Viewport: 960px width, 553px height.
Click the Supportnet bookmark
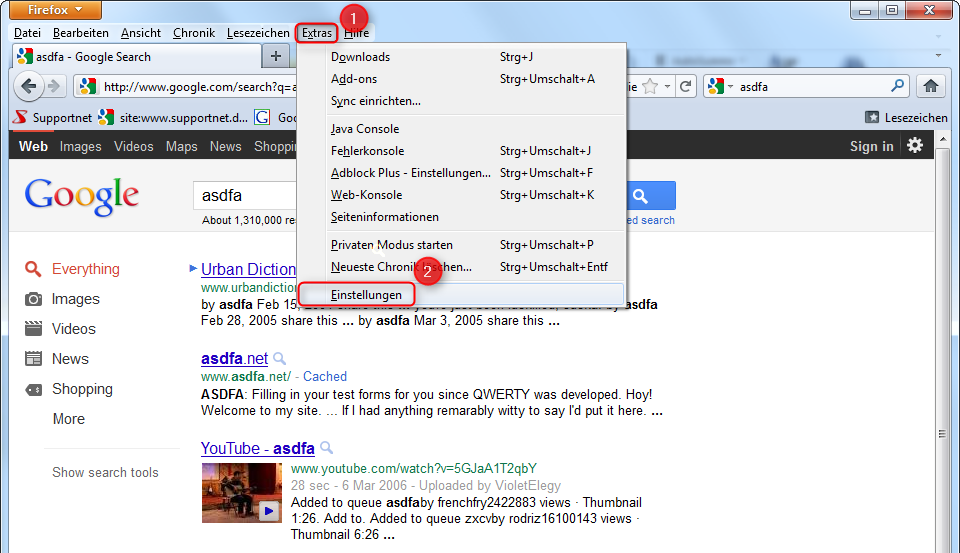point(53,118)
